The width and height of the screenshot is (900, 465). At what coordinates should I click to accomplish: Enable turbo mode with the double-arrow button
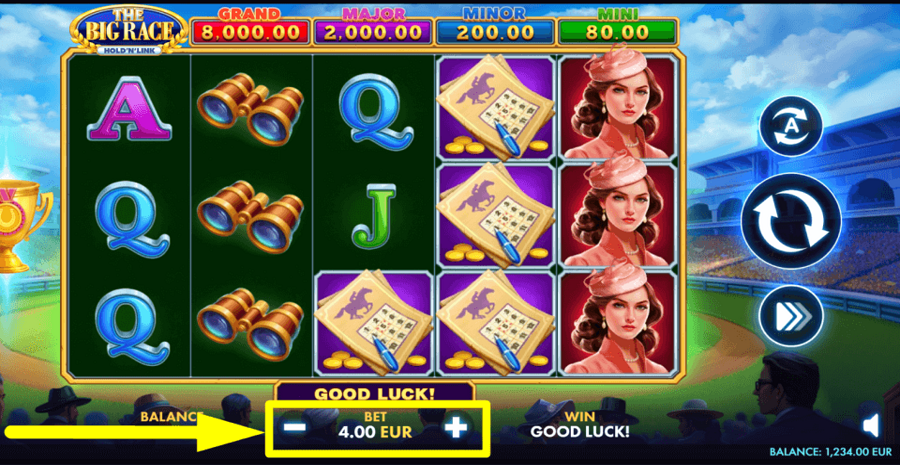point(791,316)
